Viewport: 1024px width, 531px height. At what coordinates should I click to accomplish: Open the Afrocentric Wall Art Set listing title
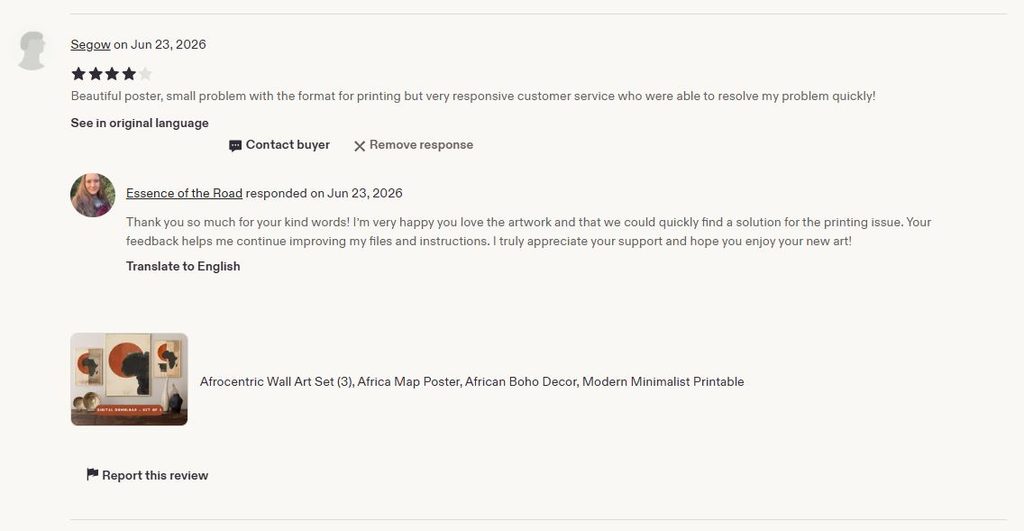click(x=472, y=381)
